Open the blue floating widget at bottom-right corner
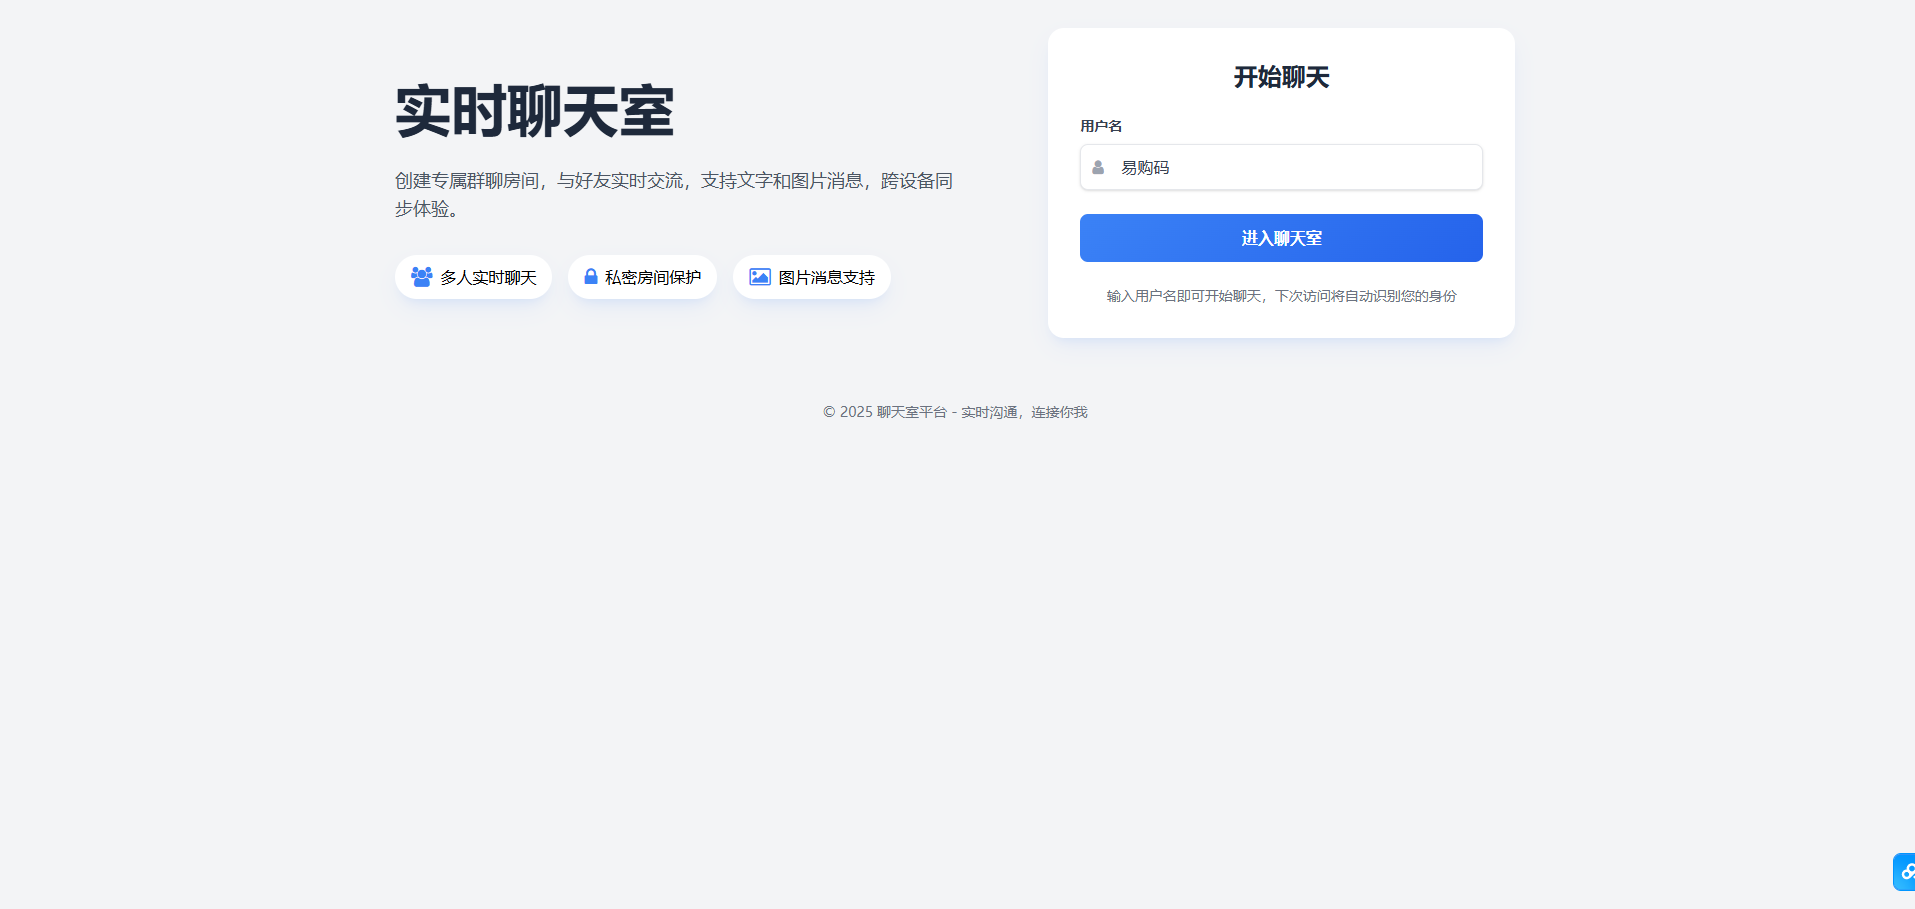The height and width of the screenshot is (909, 1915). point(1904,872)
